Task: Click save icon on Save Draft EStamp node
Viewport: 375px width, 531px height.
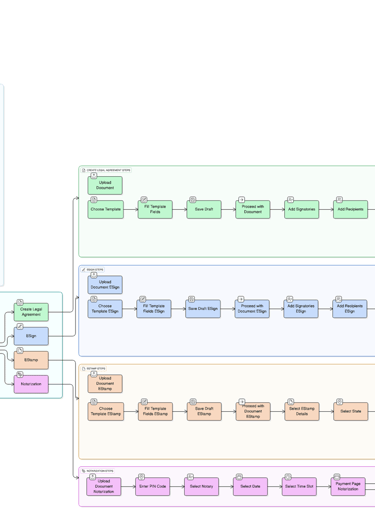Action: point(193,402)
